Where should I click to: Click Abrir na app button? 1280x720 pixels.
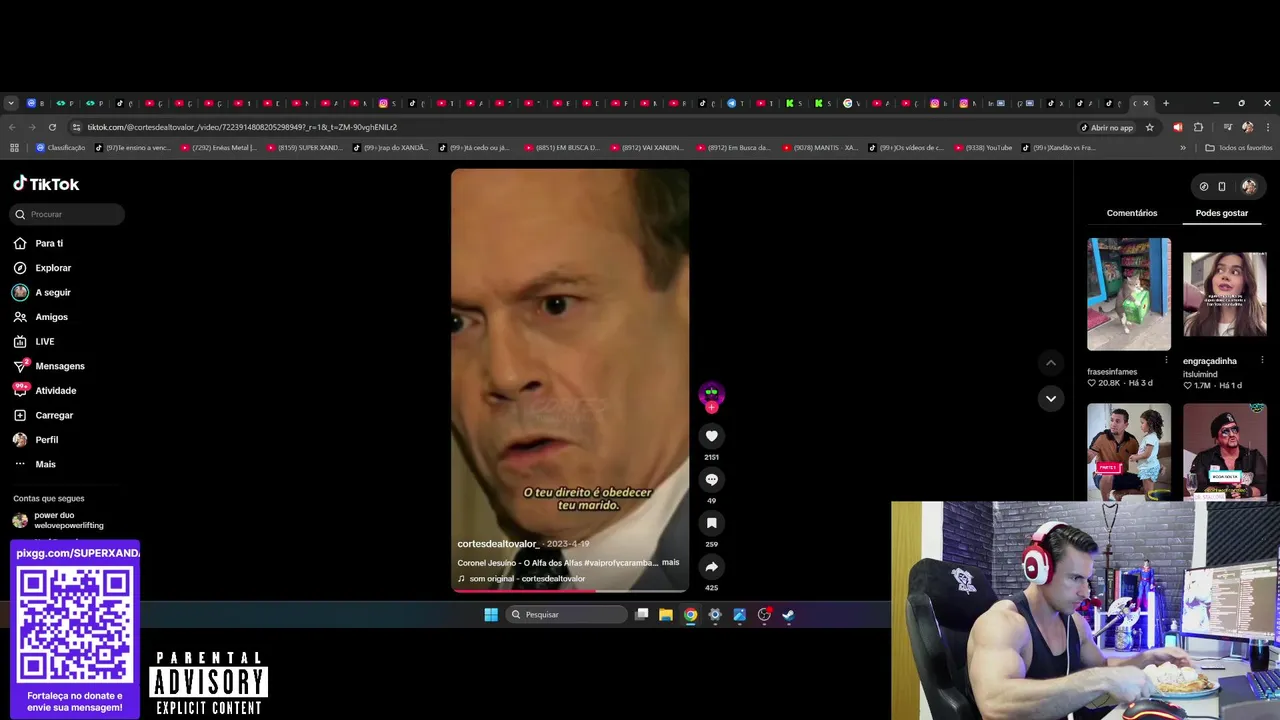click(x=1107, y=127)
